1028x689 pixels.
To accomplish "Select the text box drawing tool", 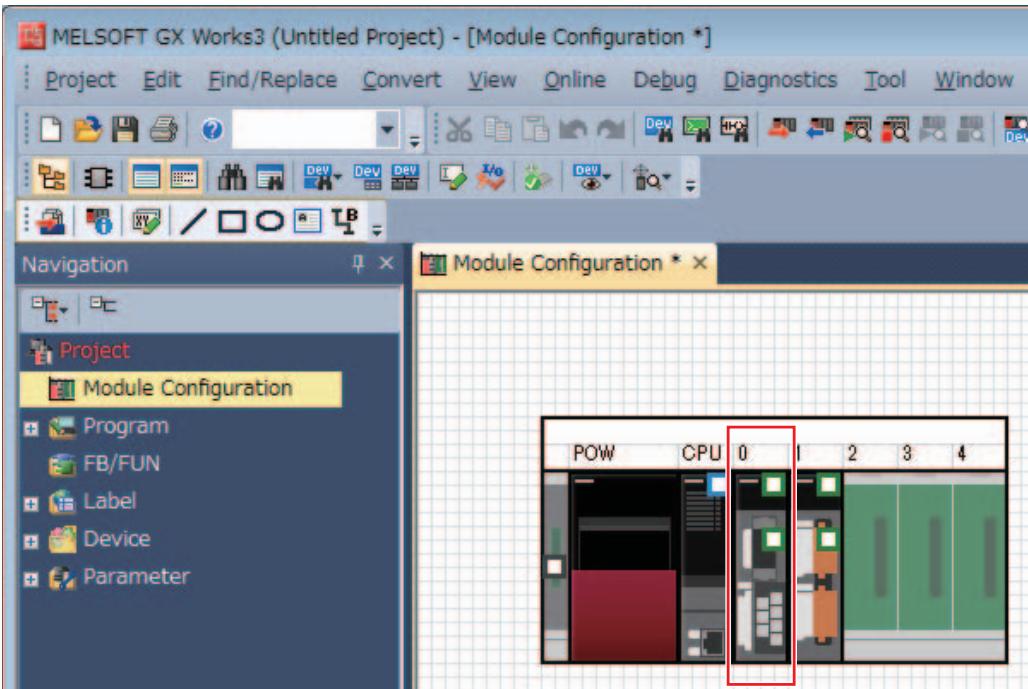I will coord(307,221).
